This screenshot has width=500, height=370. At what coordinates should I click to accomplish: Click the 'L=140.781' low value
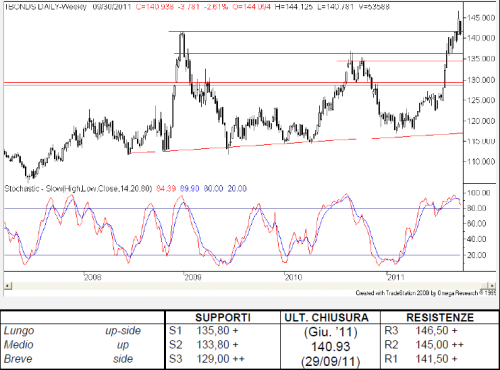335,6
